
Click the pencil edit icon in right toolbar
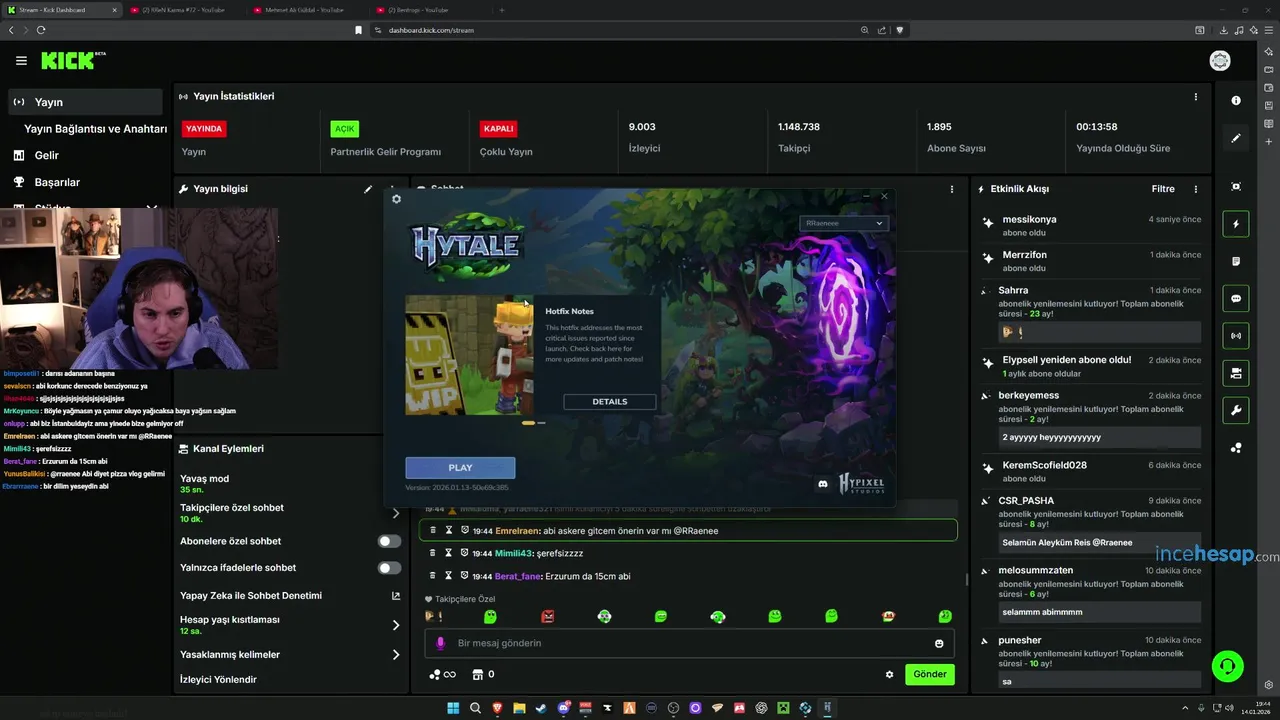click(x=1236, y=138)
